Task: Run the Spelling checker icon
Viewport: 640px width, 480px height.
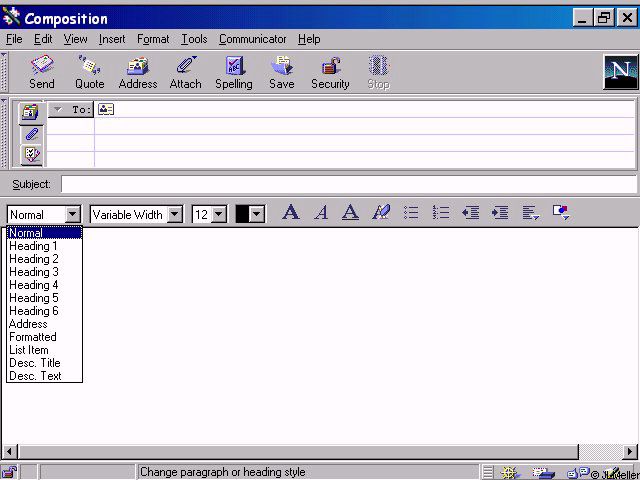Action: point(234,72)
